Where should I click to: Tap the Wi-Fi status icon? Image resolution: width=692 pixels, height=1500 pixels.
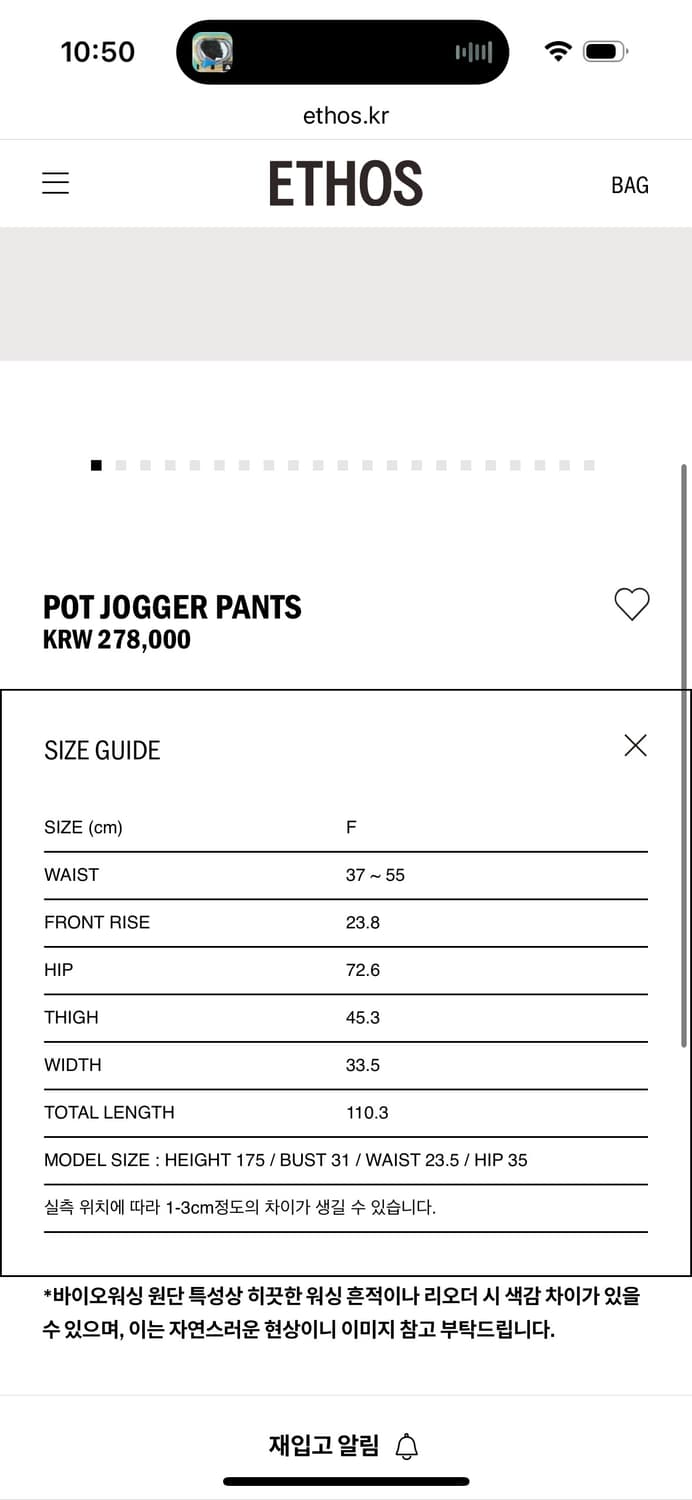[558, 51]
